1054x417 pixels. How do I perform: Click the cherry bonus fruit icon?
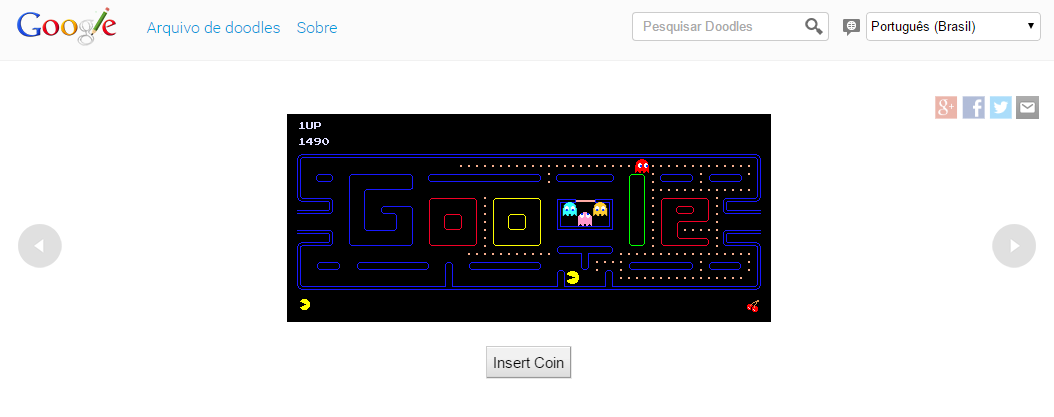point(753,305)
